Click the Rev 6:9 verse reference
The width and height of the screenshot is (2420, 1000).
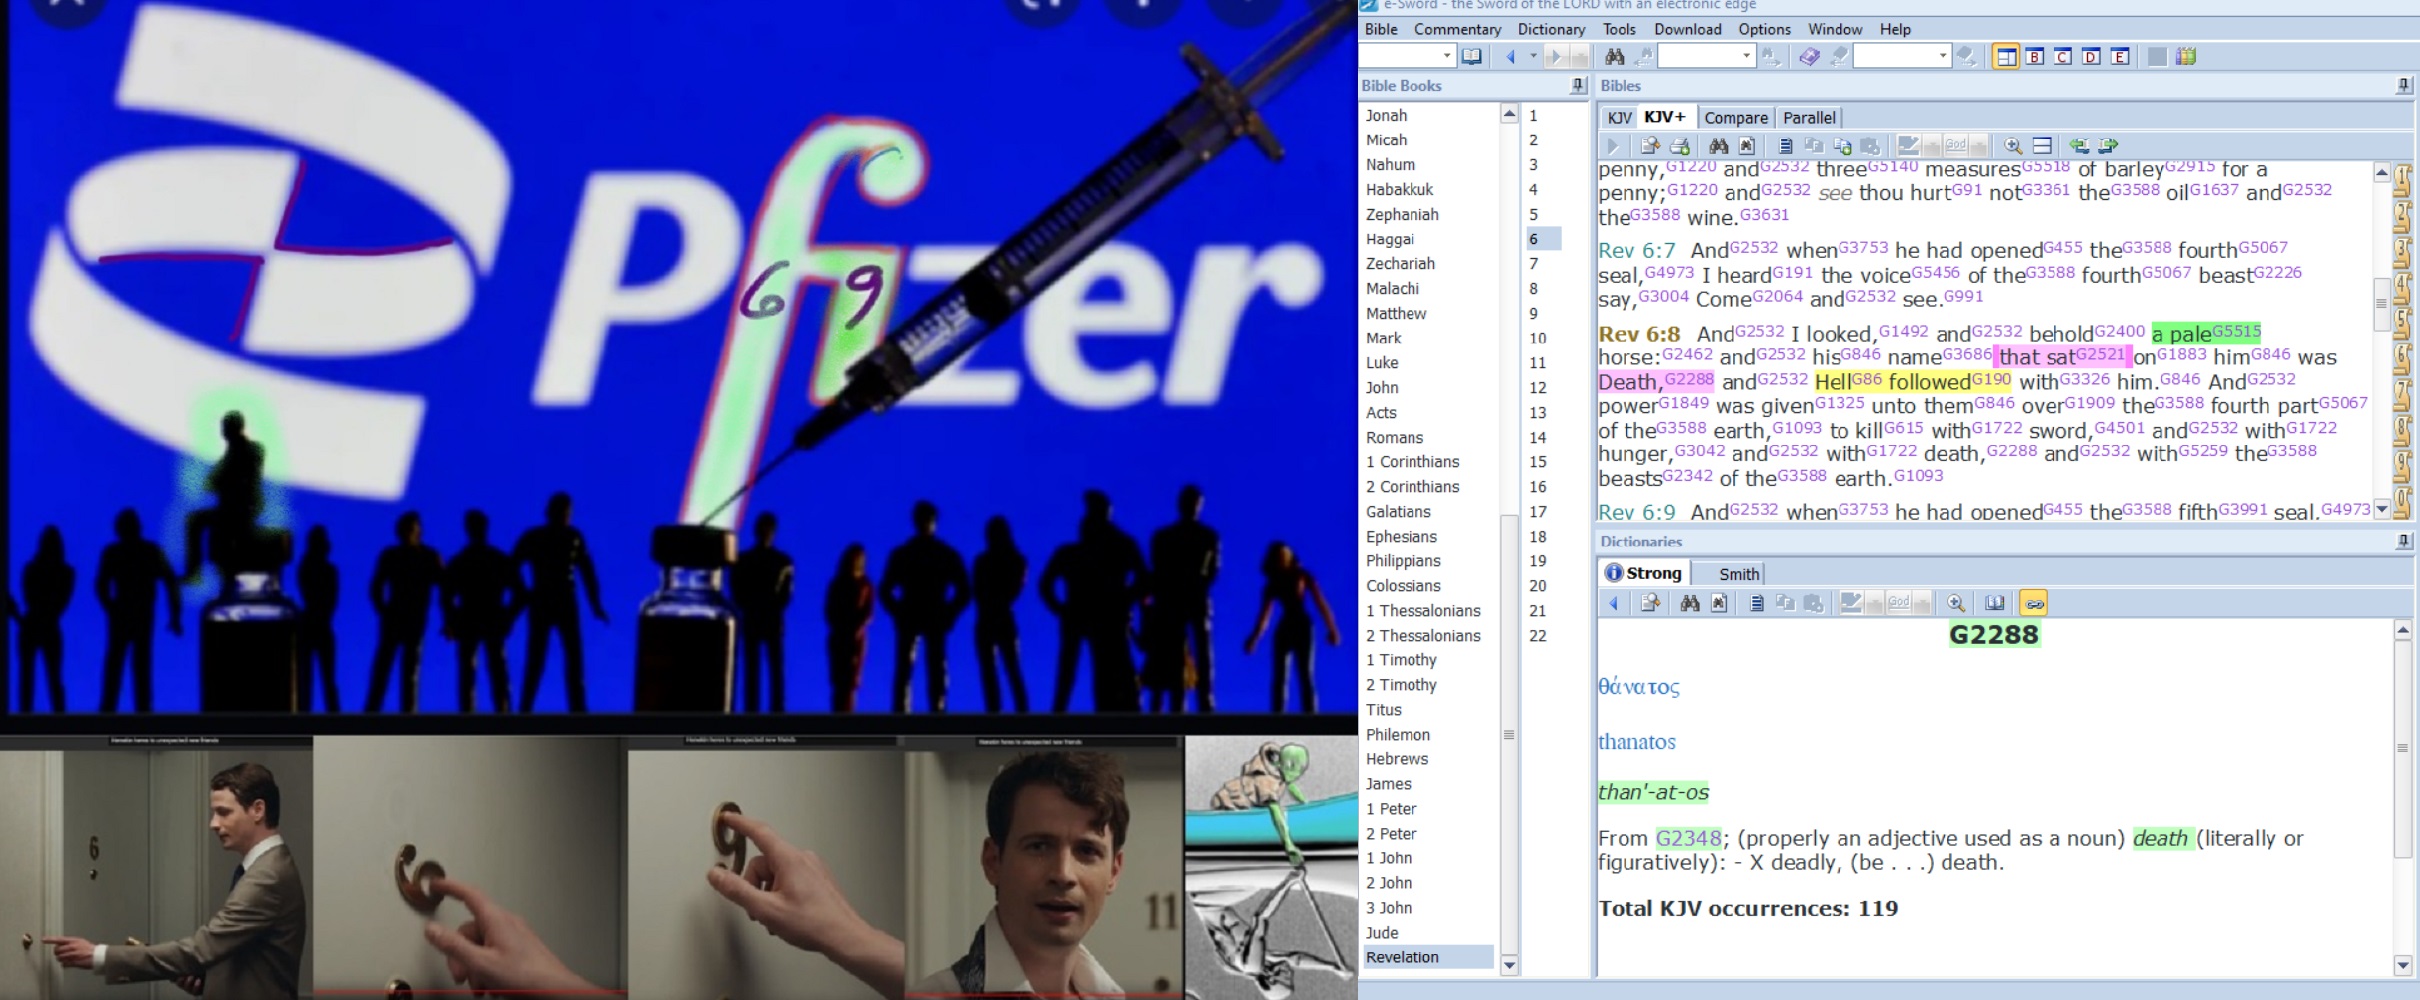coord(1636,512)
